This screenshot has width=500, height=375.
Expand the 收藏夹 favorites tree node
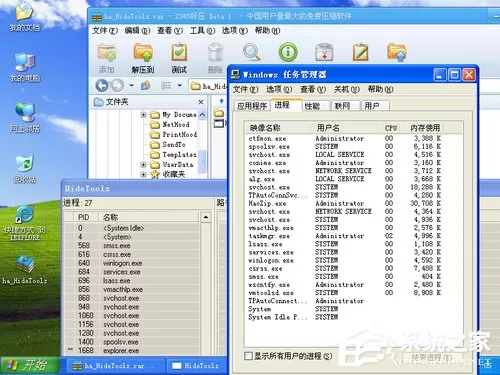pos(143,174)
